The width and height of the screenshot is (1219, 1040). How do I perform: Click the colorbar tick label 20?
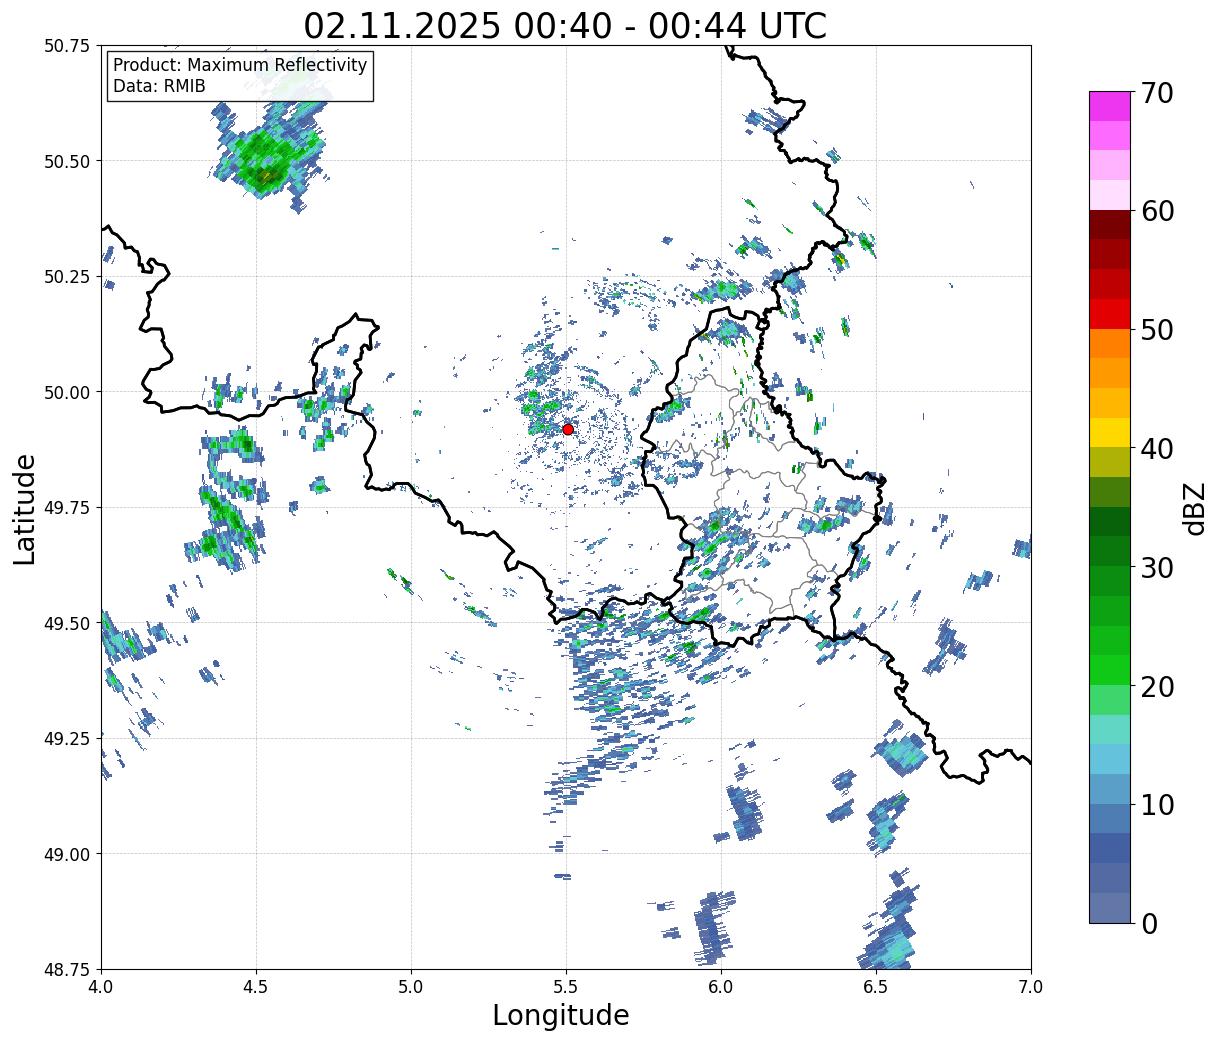1156,686
